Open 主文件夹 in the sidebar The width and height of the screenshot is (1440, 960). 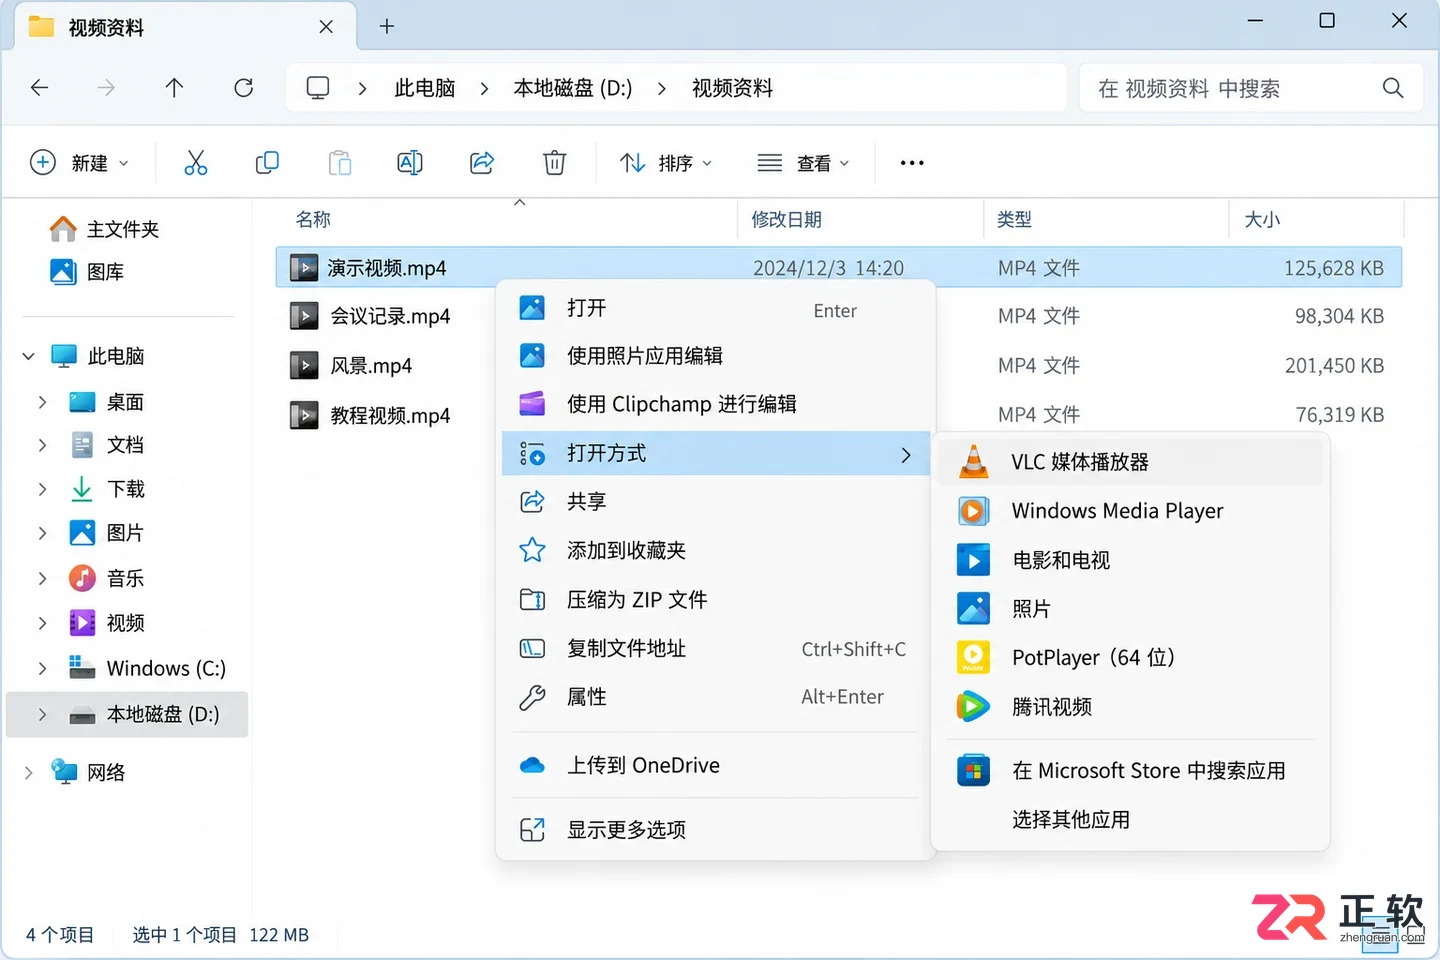(x=105, y=229)
